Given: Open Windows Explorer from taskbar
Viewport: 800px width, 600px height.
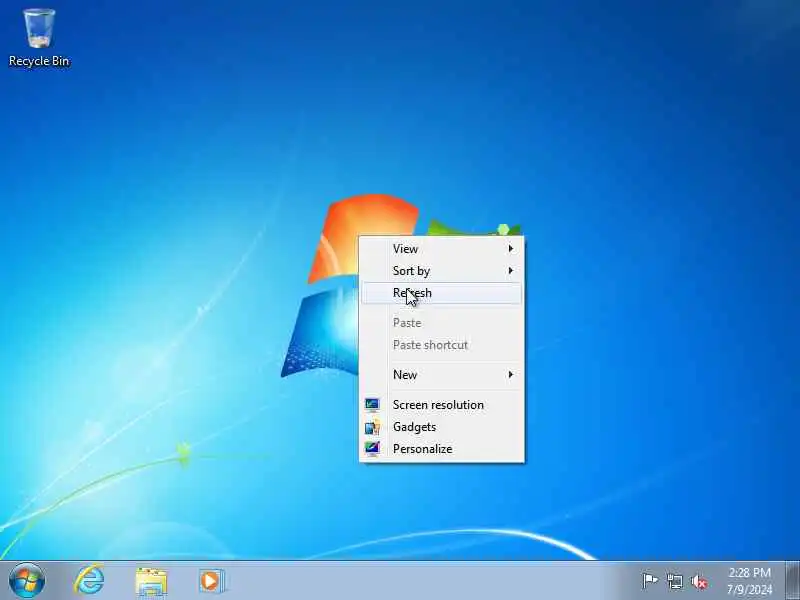Looking at the screenshot, I should [151, 581].
